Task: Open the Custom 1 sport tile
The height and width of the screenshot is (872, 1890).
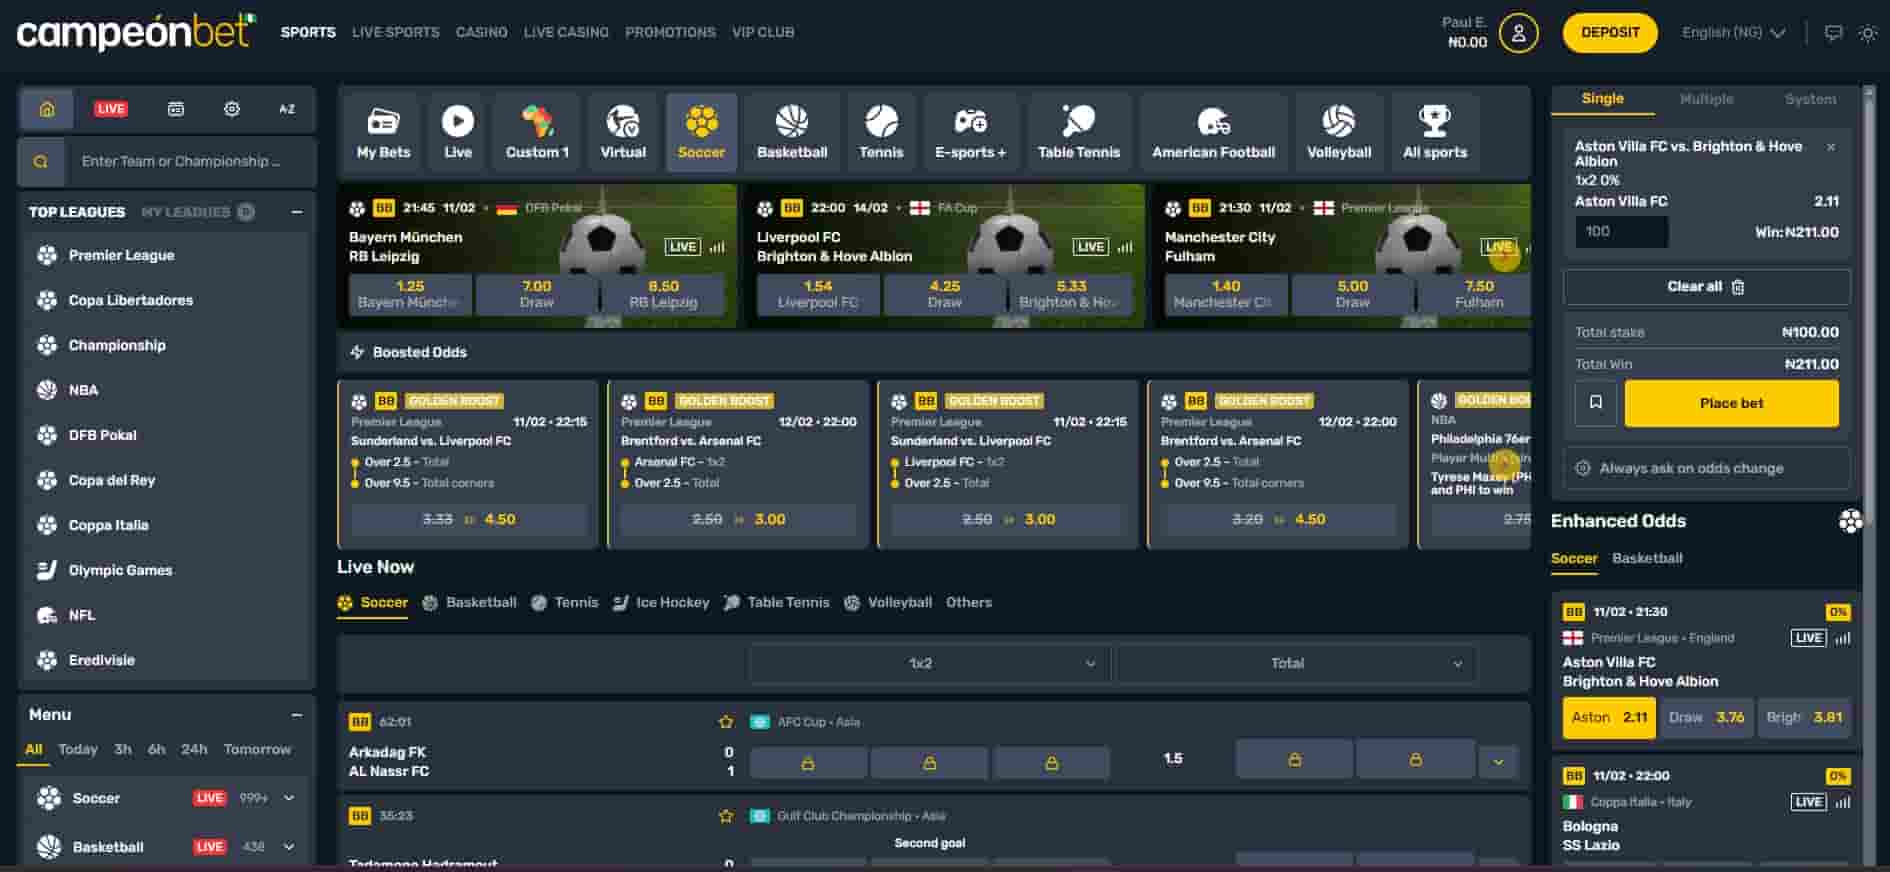Action: click(x=537, y=132)
